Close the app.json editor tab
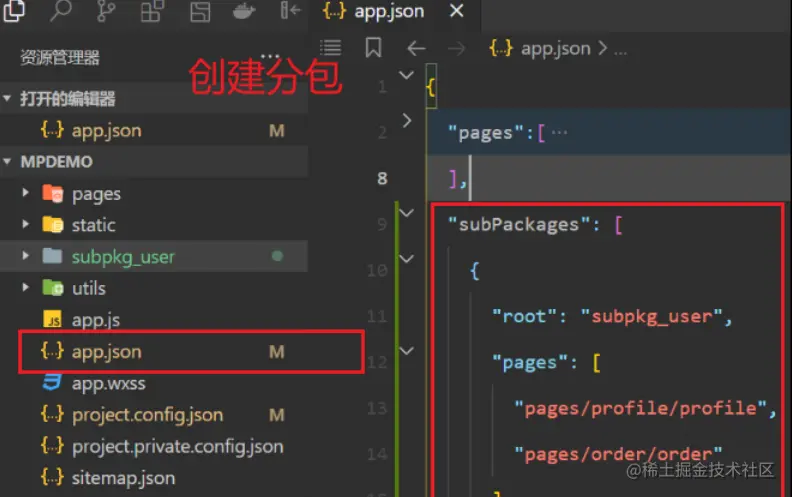 (x=456, y=11)
